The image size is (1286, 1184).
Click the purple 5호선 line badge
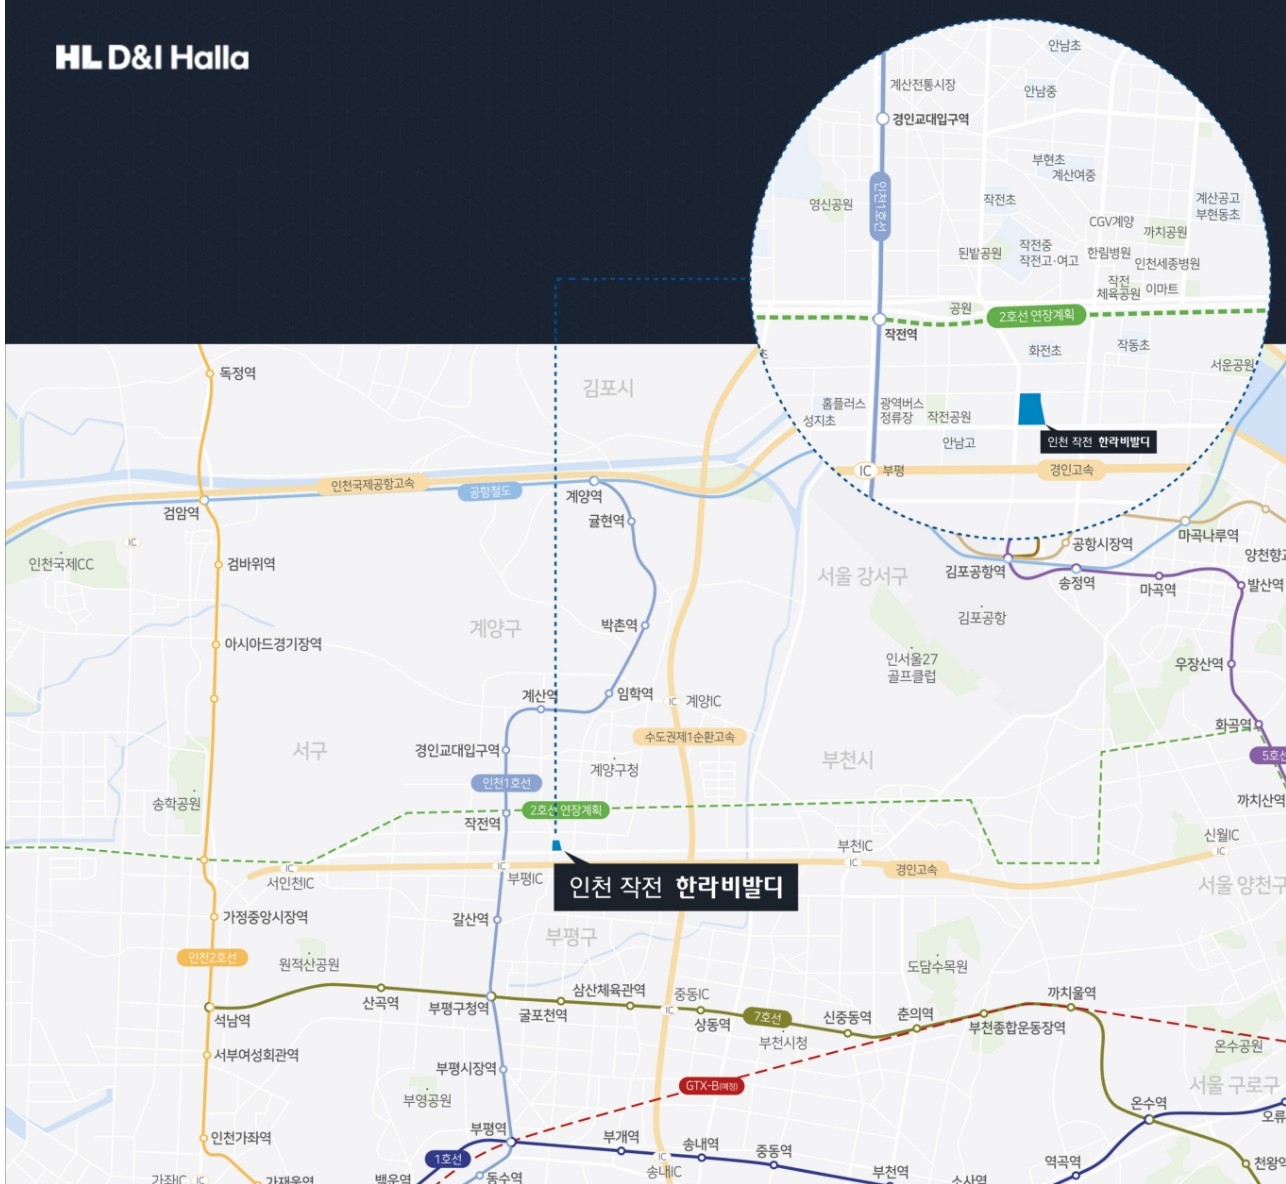(1270, 756)
